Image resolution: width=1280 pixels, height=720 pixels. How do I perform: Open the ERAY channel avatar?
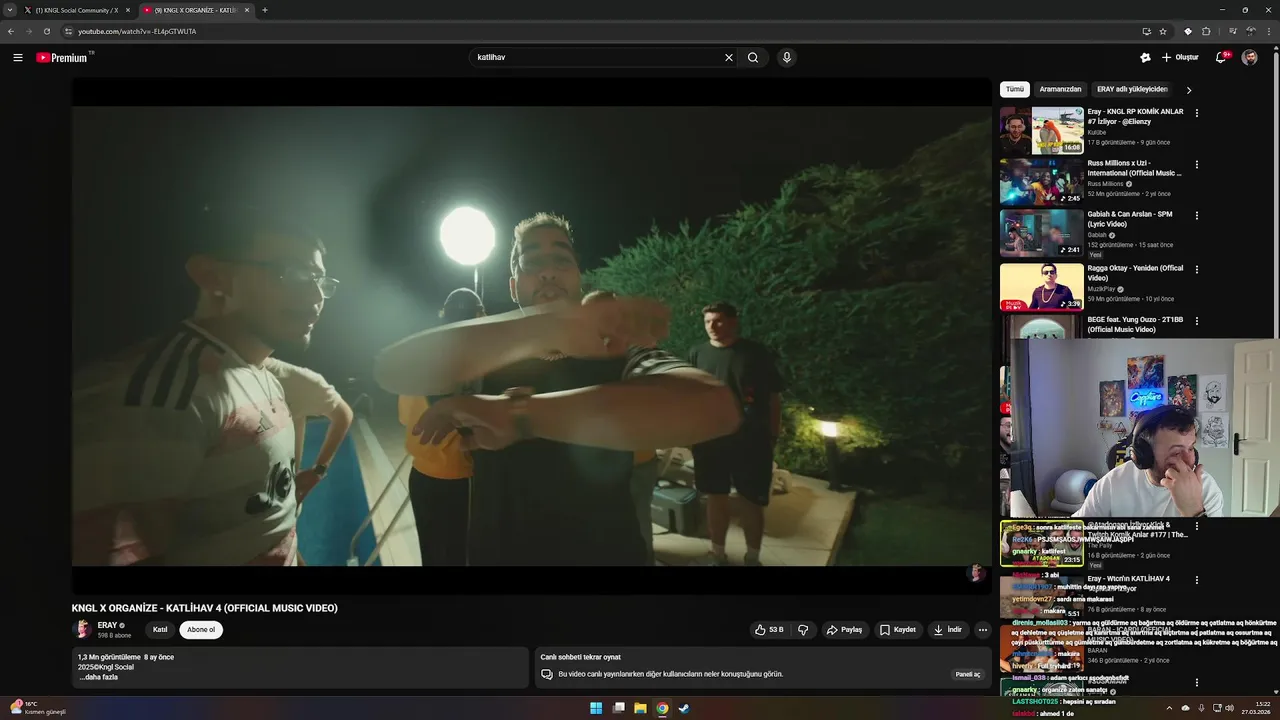click(82, 629)
